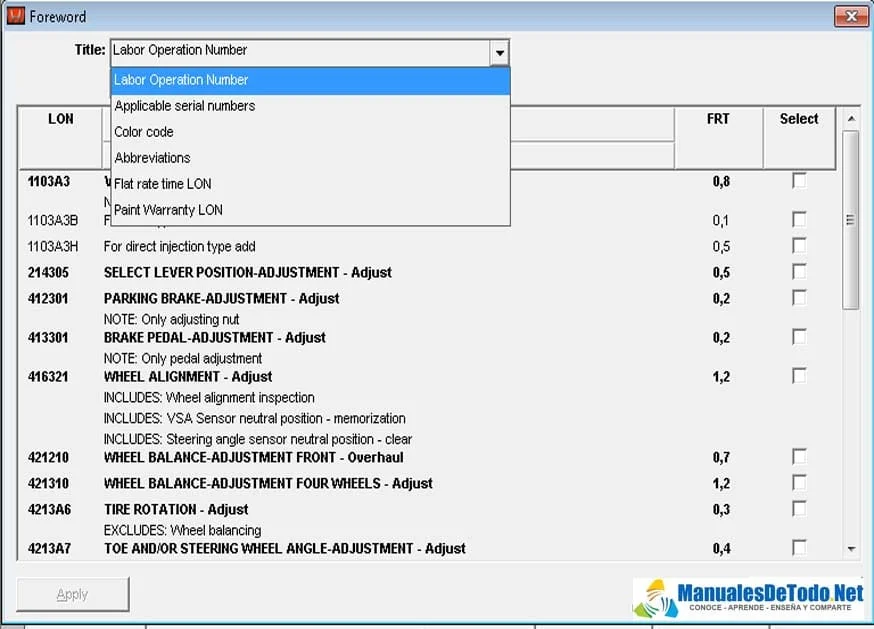
Task: Click FRT value 0,4 for 4213A7
Action: coord(721,549)
